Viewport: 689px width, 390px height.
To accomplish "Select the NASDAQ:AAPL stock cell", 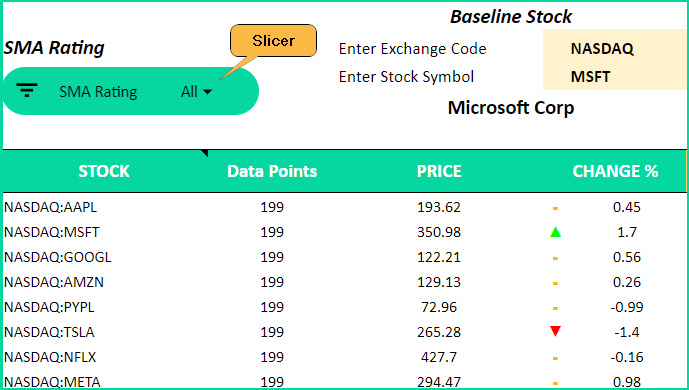I will coord(50,207).
